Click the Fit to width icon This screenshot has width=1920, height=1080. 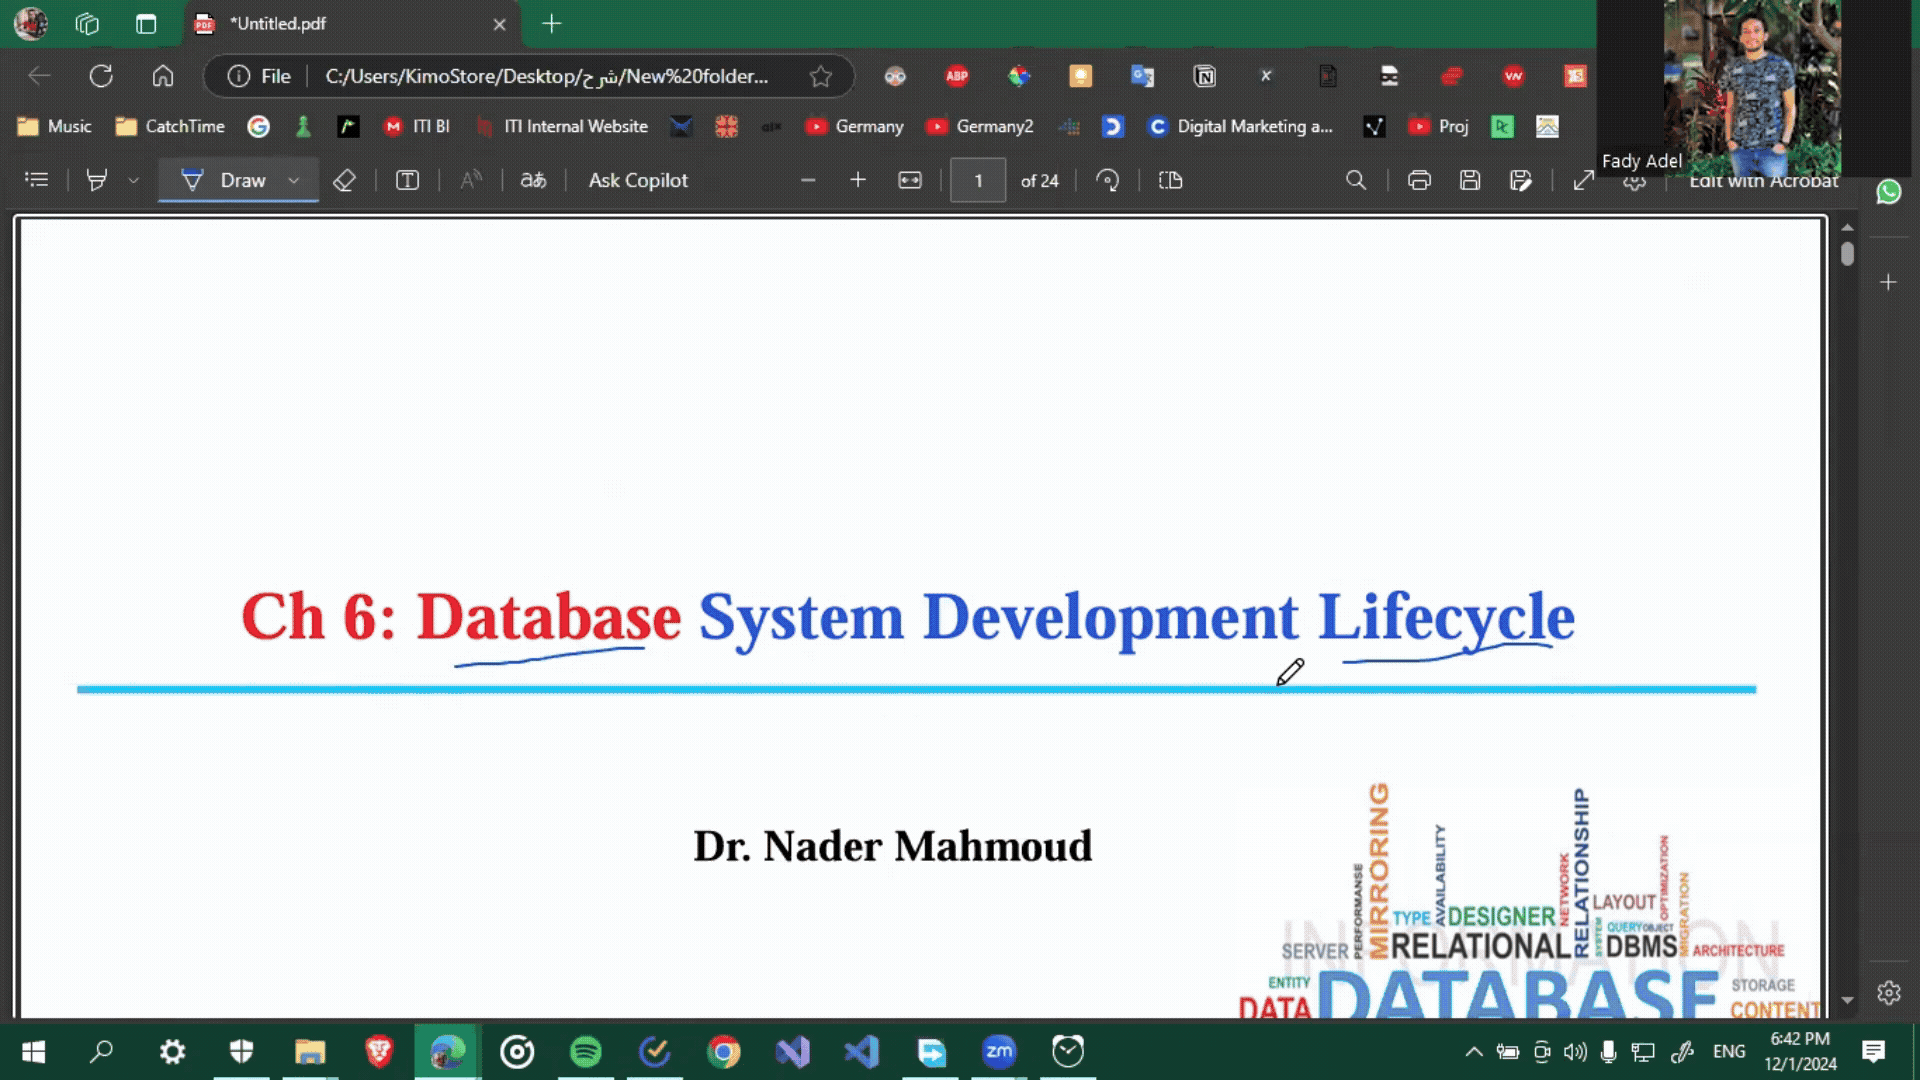909,180
